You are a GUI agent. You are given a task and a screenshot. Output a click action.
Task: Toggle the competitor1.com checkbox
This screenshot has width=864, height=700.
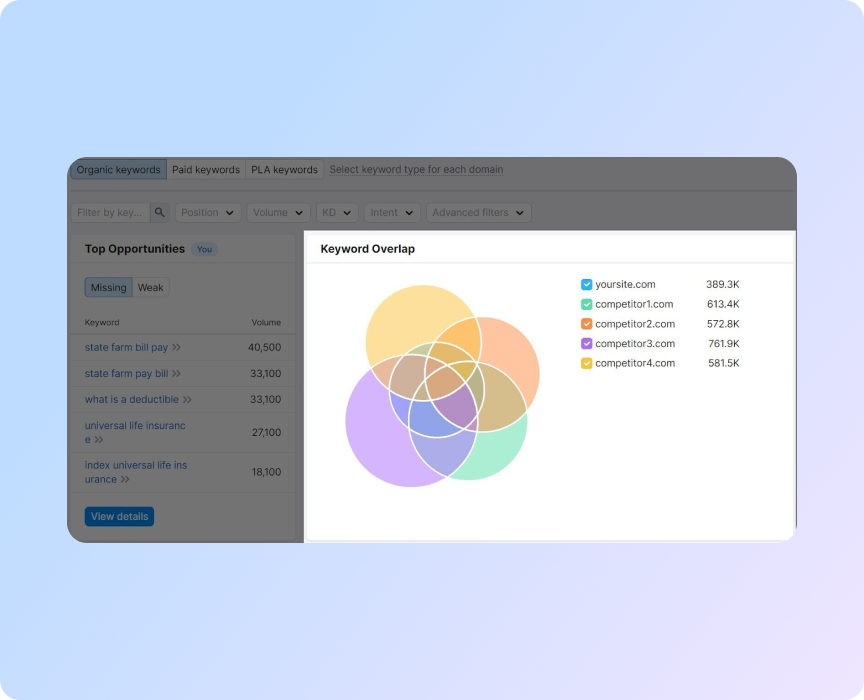click(587, 304)
